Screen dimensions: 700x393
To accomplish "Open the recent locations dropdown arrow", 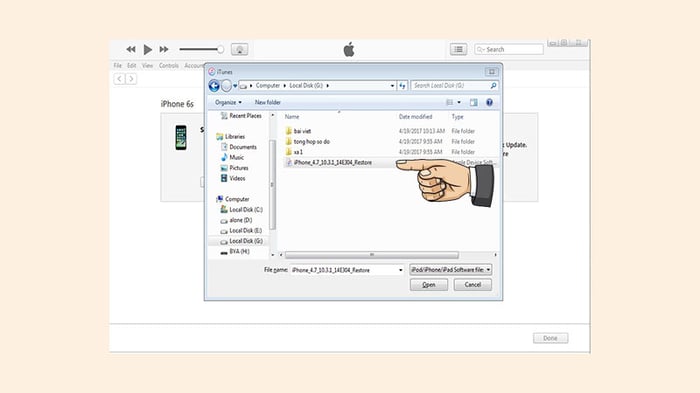I will tap(235, 86).
